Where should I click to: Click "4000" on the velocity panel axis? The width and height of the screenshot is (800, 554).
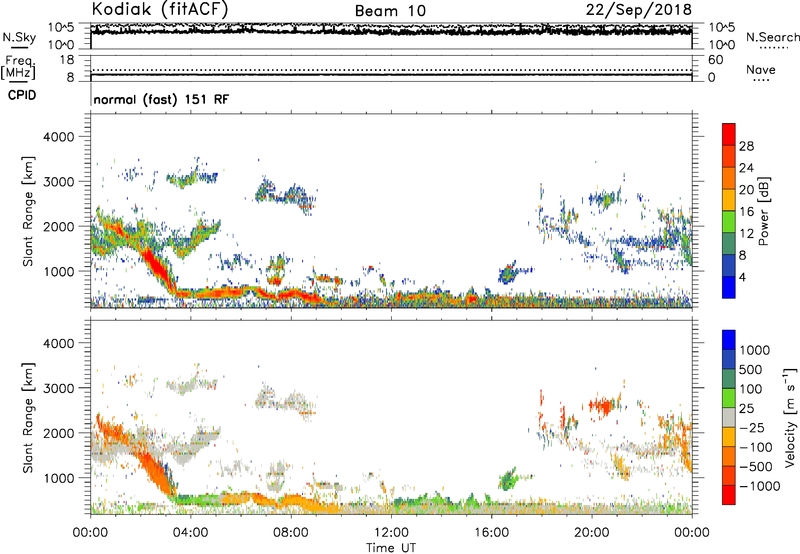click(x=59, y=343)
